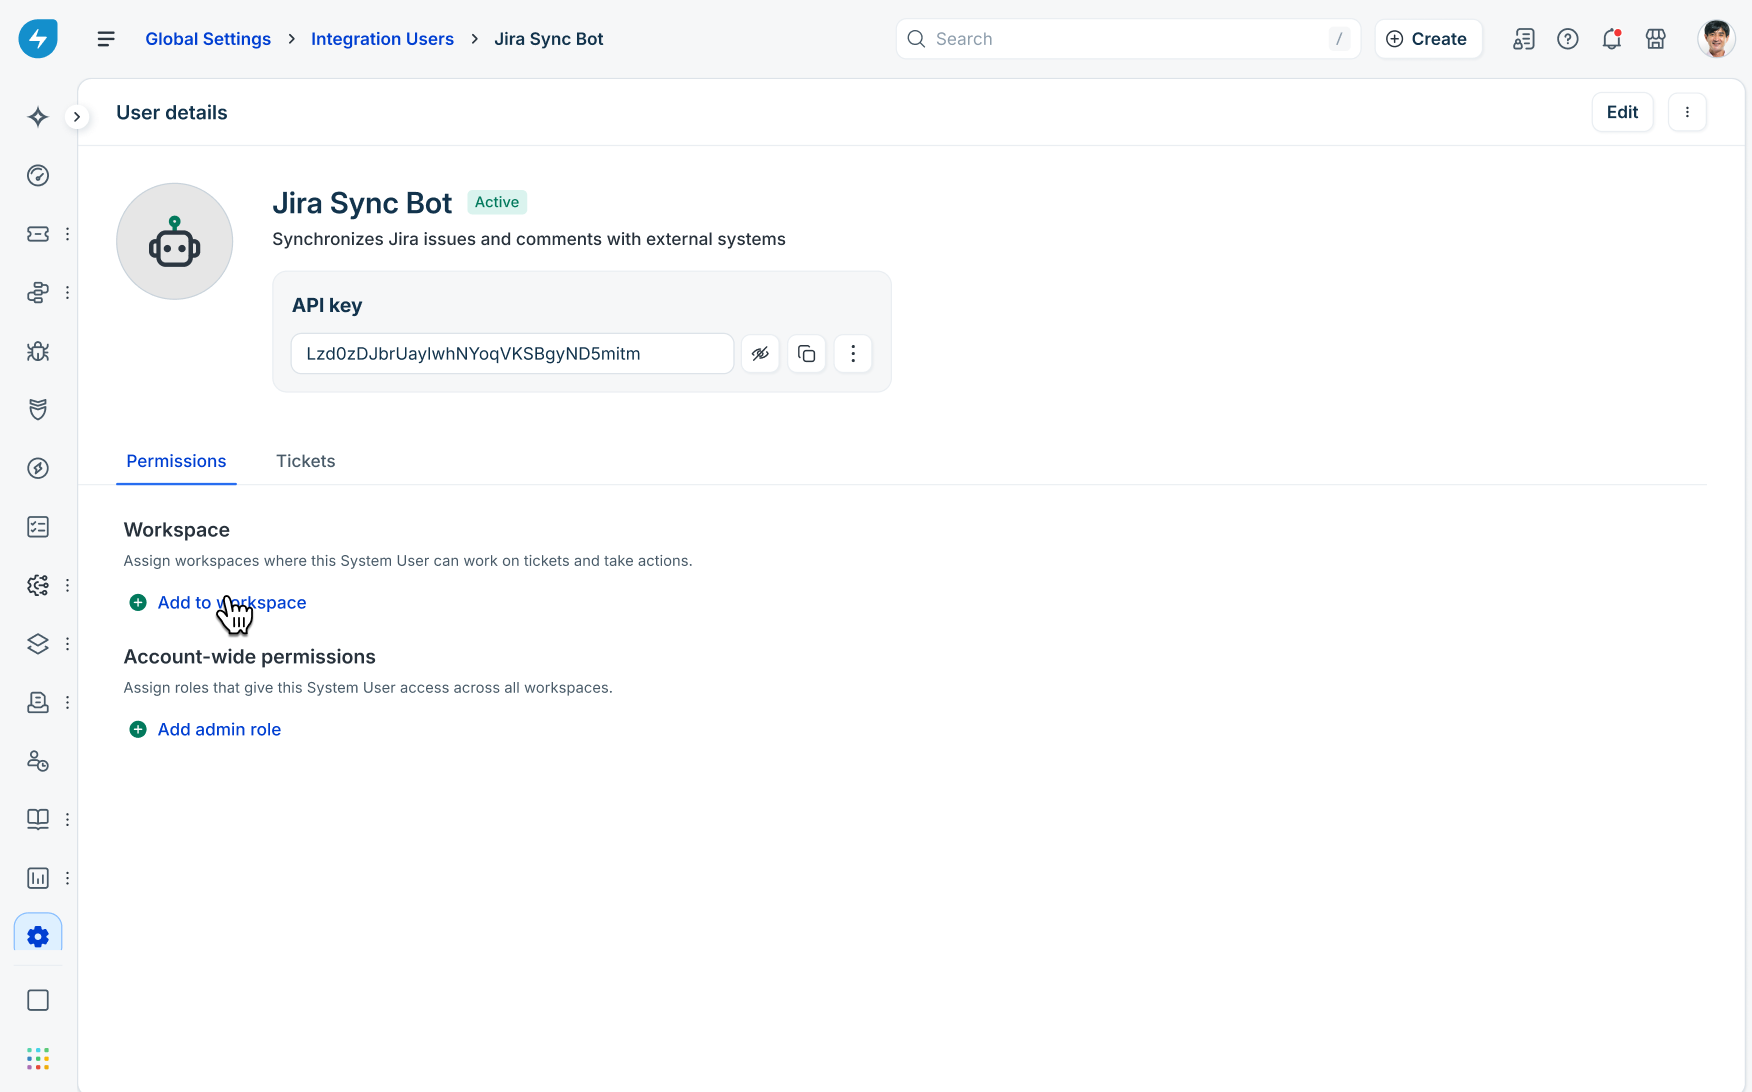The image size is (1752, 1092).
Task: Click the Jira Sync Bot name heading
Action: [x=362, y=203]
